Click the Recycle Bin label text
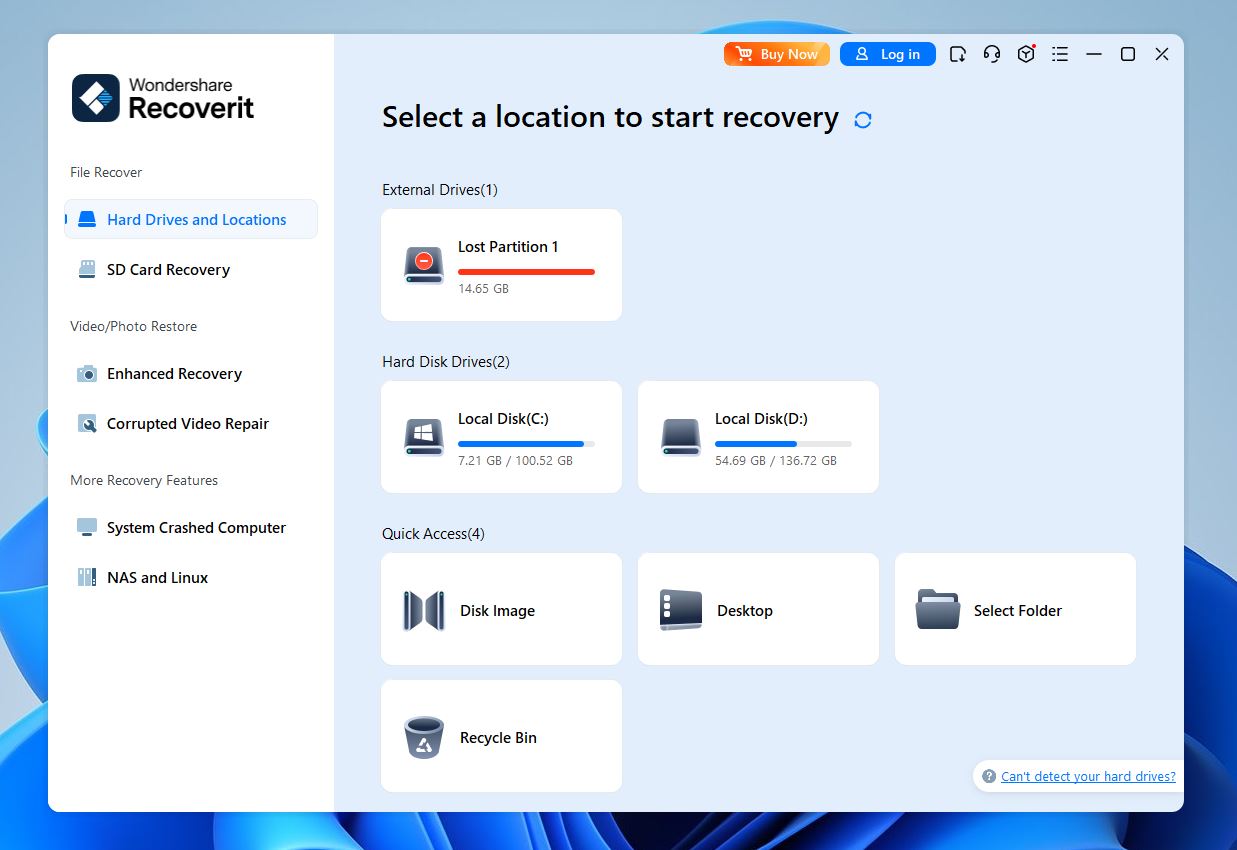 tap(498, 738)
